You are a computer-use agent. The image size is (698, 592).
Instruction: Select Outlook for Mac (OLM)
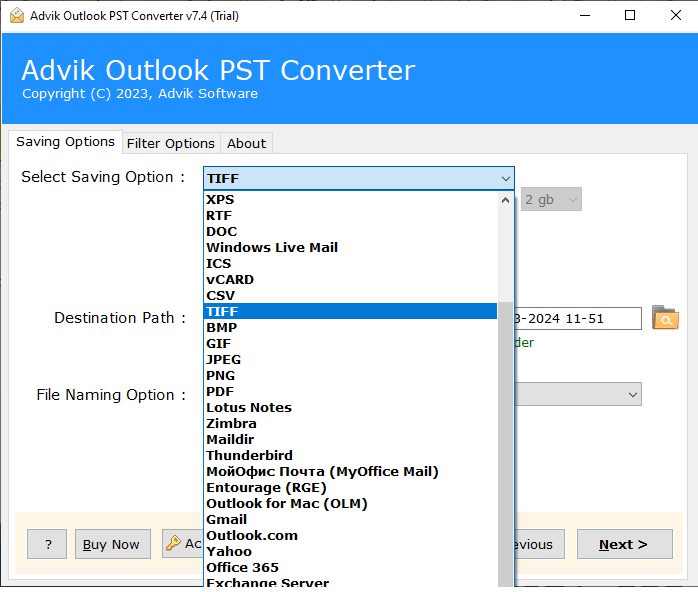350,504
